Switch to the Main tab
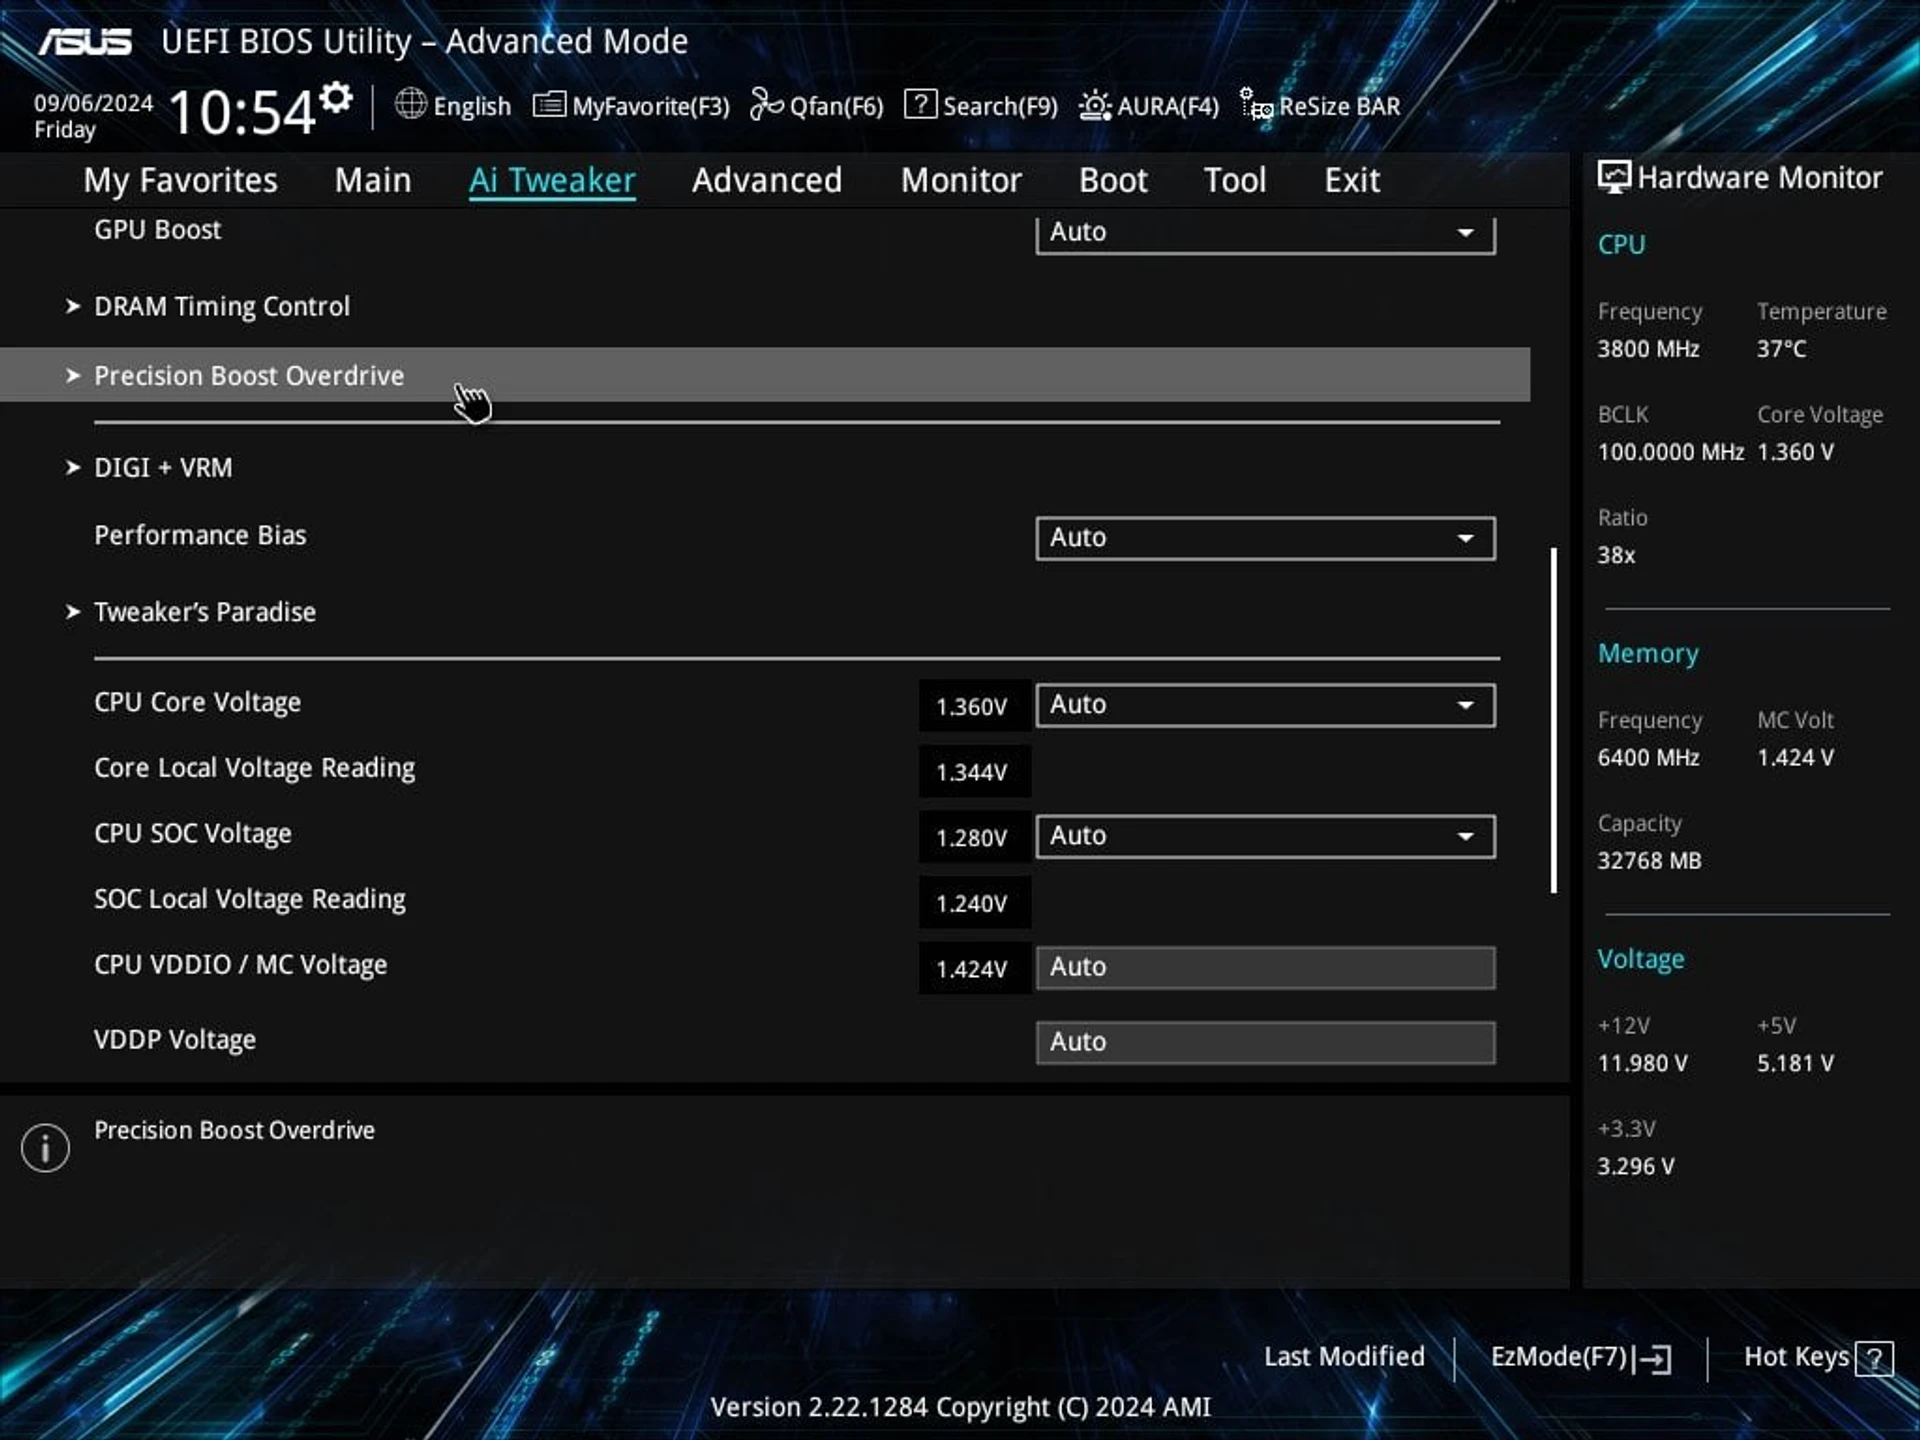This screenshot has height=1440, width=1920. tap(373, 180)
